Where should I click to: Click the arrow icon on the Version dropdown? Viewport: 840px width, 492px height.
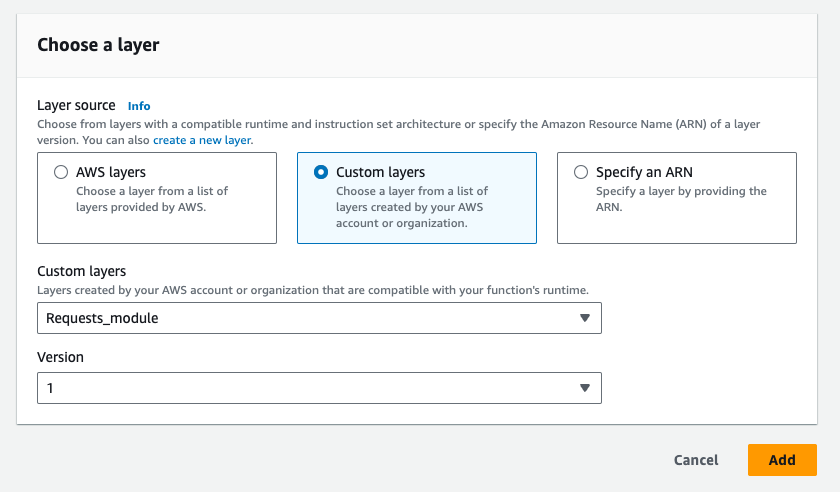tap(585, 388)
